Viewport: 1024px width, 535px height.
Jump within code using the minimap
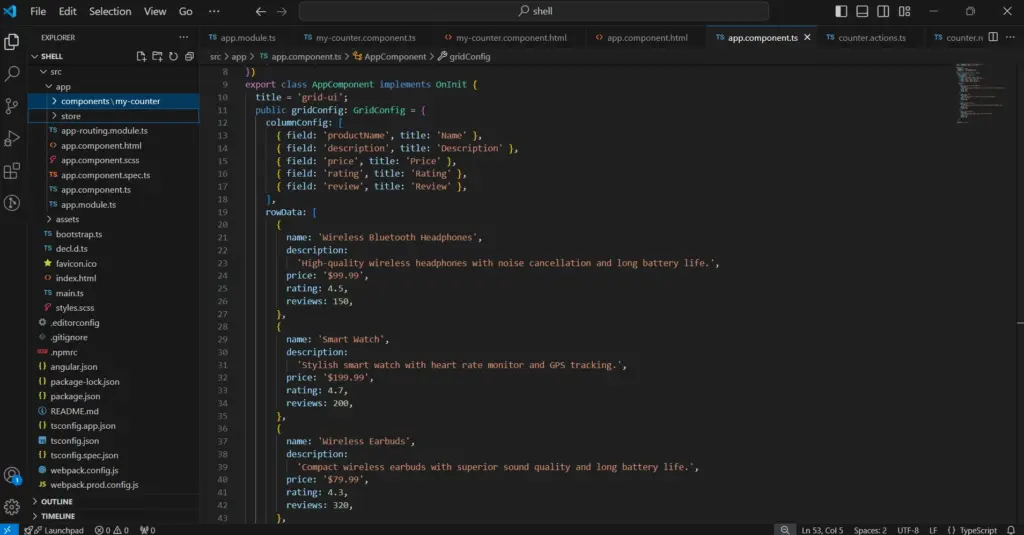point(982,93)
